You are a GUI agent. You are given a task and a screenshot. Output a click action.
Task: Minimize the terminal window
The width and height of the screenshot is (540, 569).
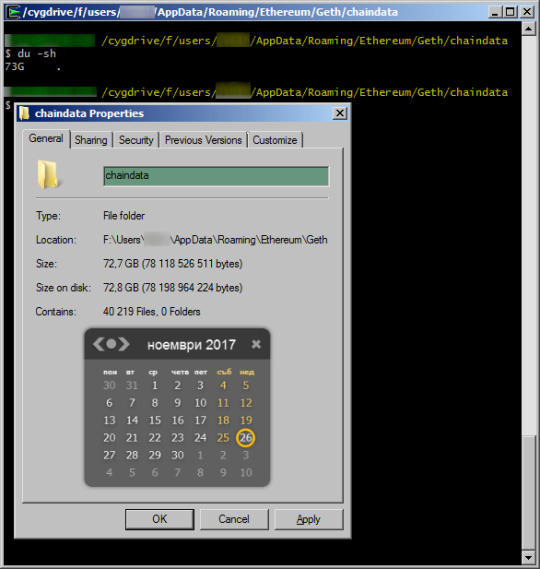click(494, 12)
